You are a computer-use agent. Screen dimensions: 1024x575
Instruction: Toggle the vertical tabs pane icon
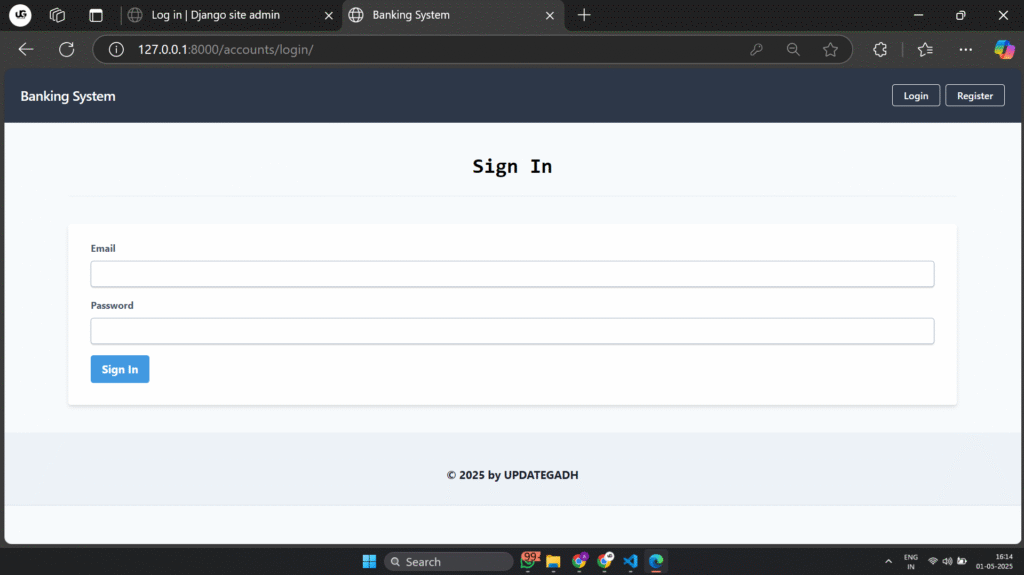point(96,15)
